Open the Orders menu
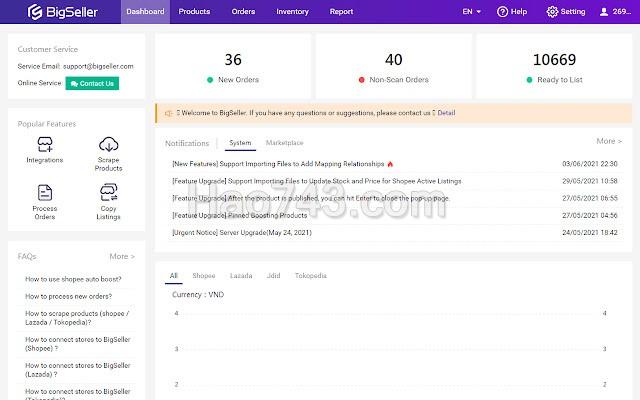Image resolution: width=640 pixels, height=400 pixels. pos(243,12)
